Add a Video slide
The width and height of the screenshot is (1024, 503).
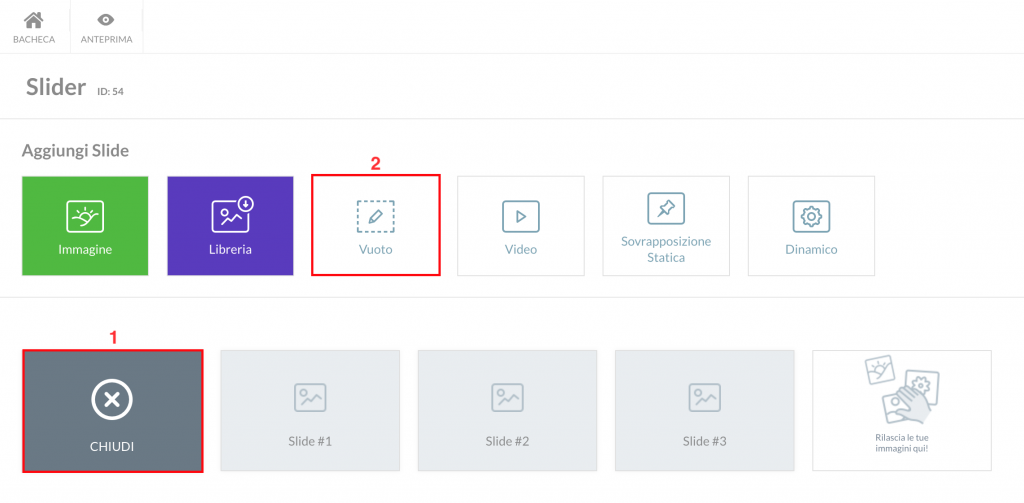[x=520, y=226]
